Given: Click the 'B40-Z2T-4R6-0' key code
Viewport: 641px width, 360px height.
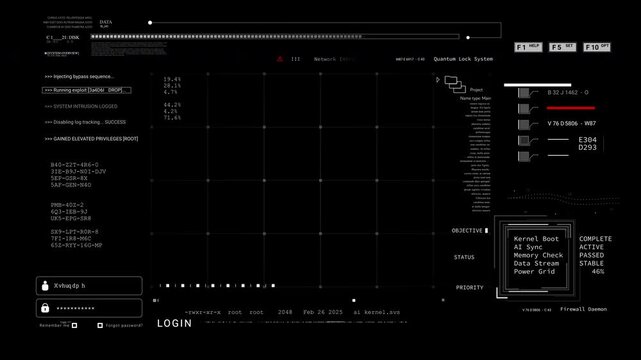Looking at the screenshot, I should (74, 165).
